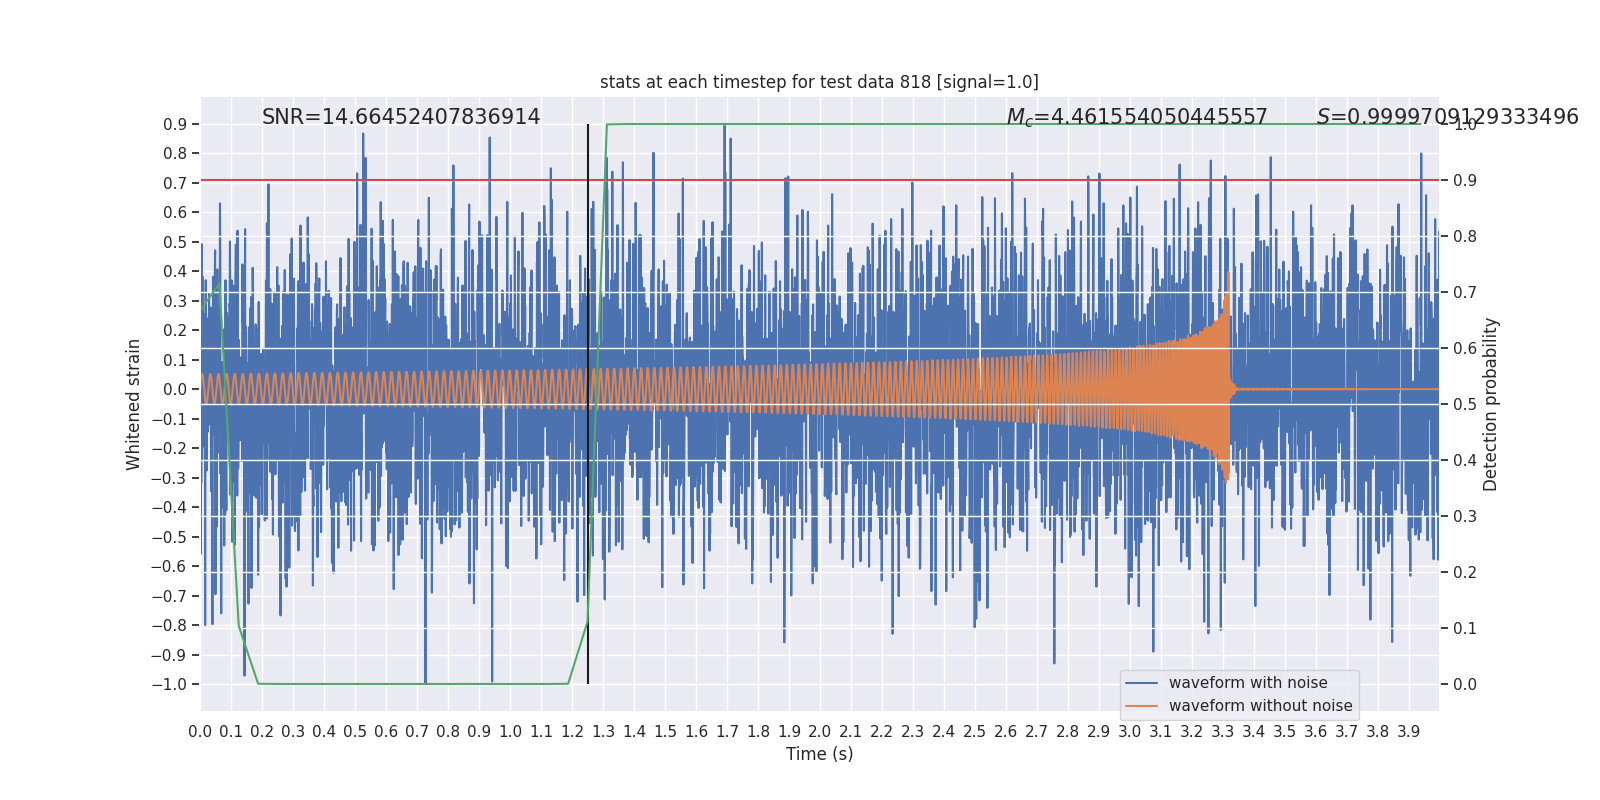This screenshot has width=1600, height=800.
Task: Click the "Detection probability" axis label
Action: click(1491, 404)
